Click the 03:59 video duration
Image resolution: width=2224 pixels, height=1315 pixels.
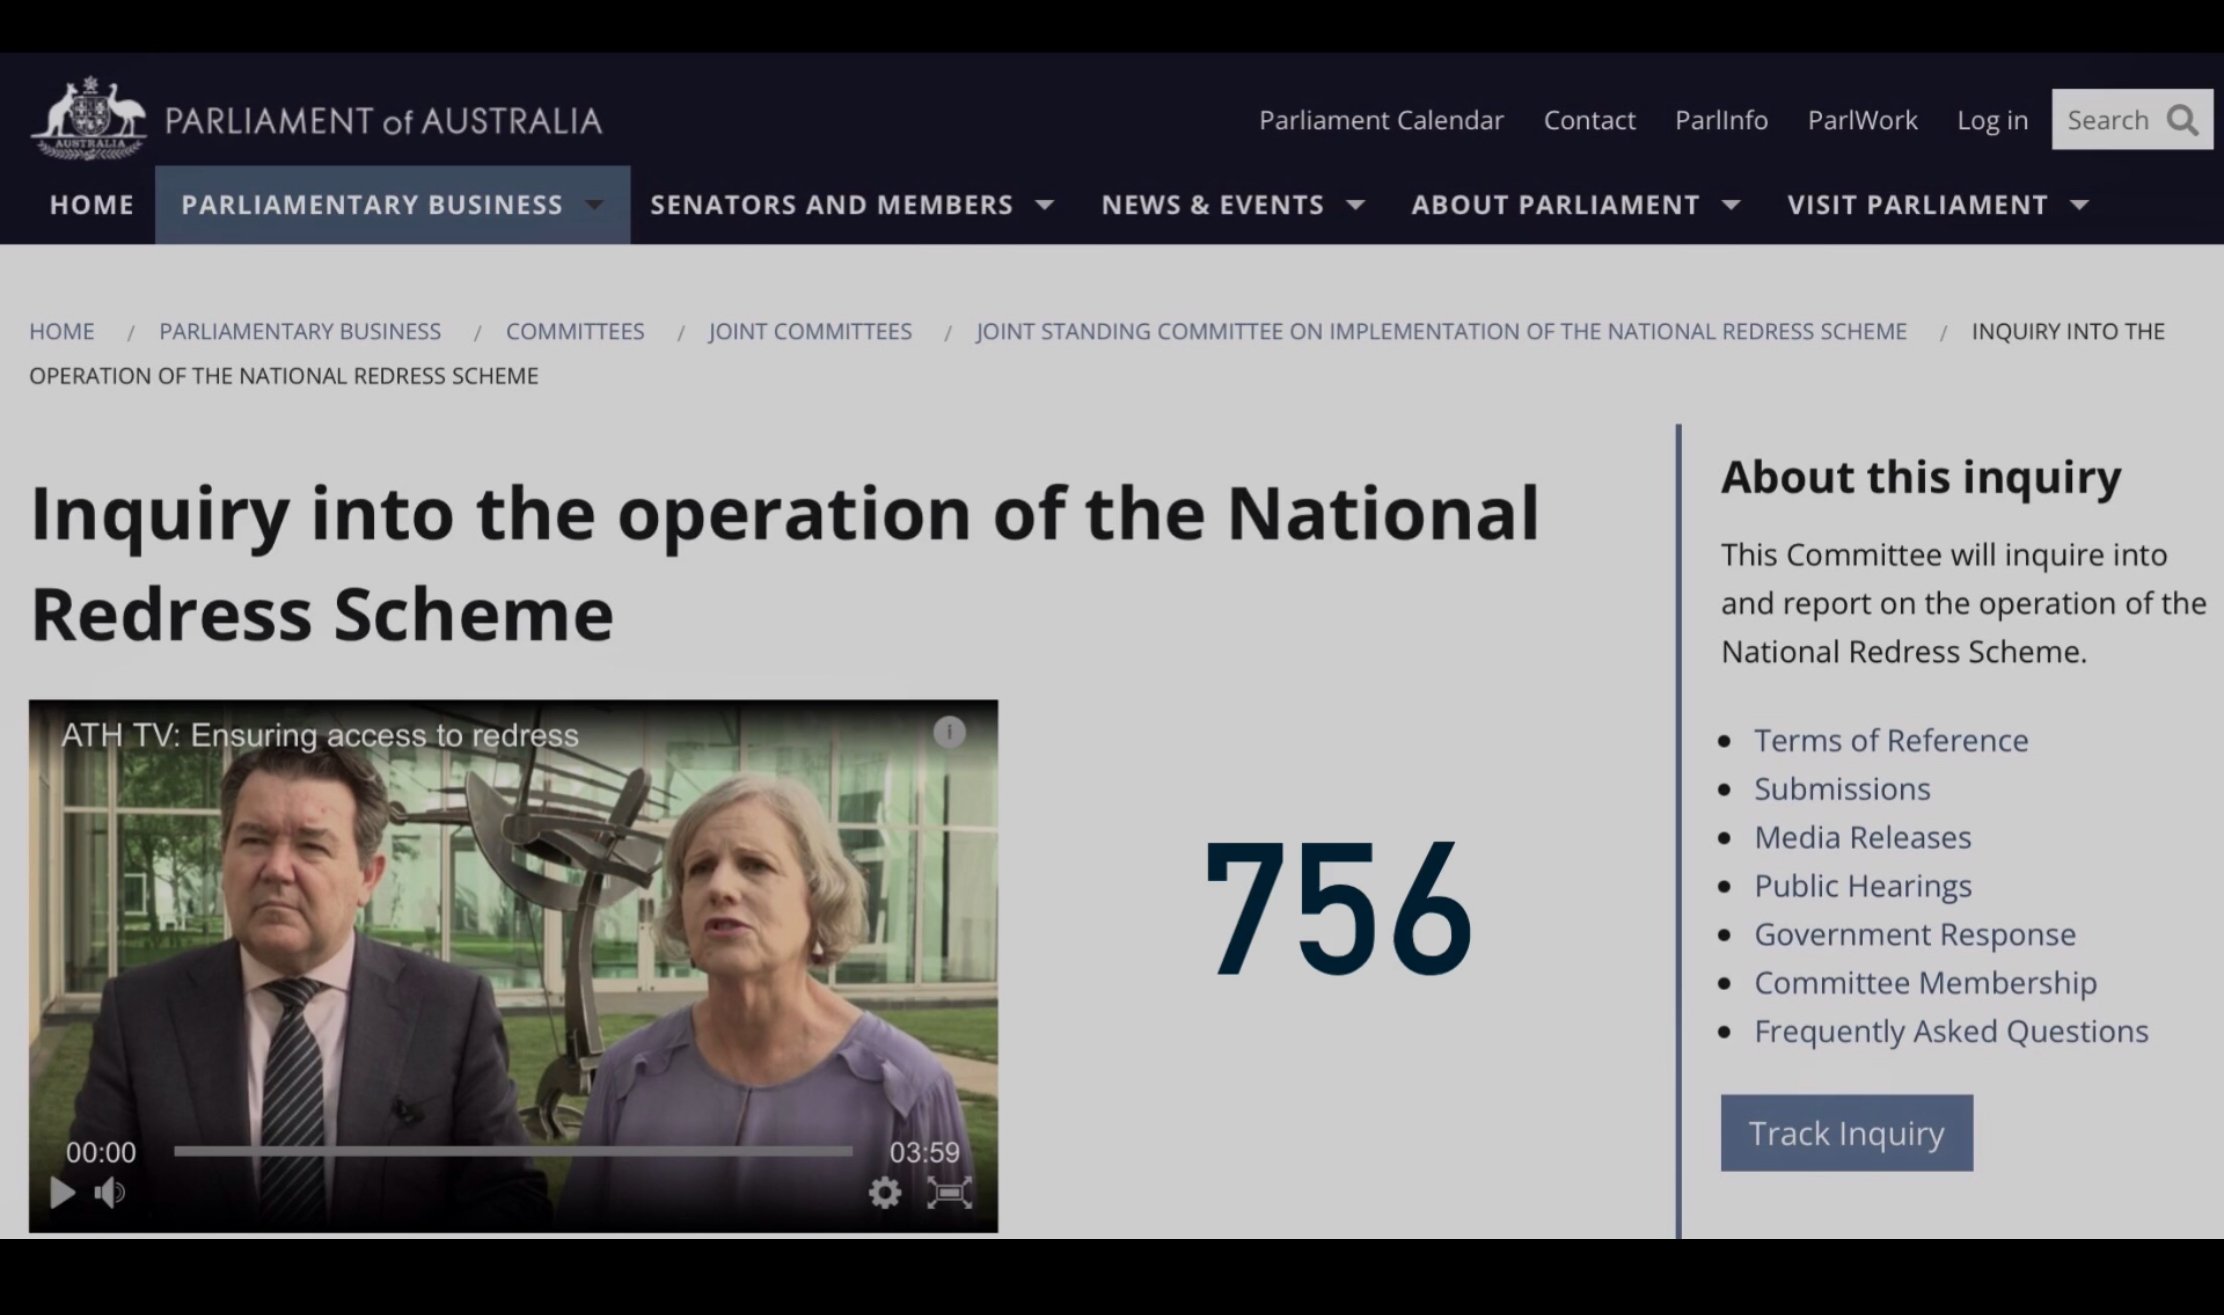coord(924,1153)
